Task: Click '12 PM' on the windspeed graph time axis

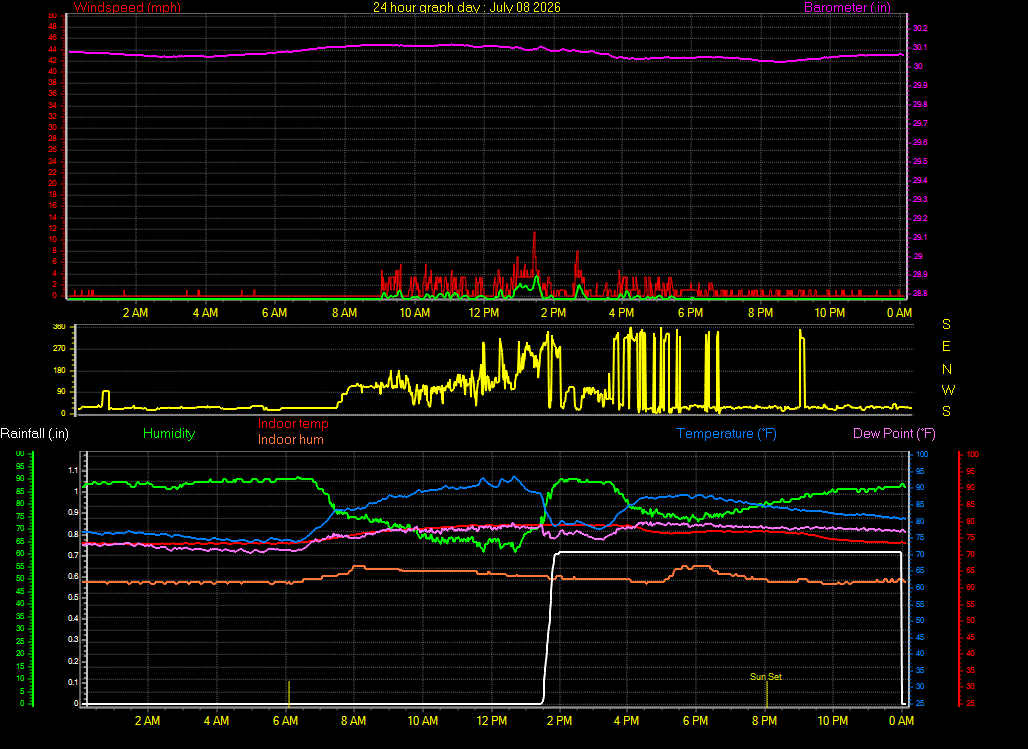Action: click(x=484, y=313)
